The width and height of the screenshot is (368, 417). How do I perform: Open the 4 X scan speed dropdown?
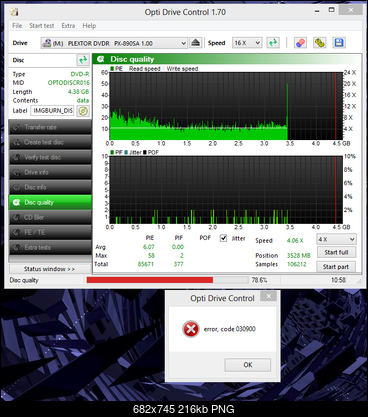coord(336,239)
